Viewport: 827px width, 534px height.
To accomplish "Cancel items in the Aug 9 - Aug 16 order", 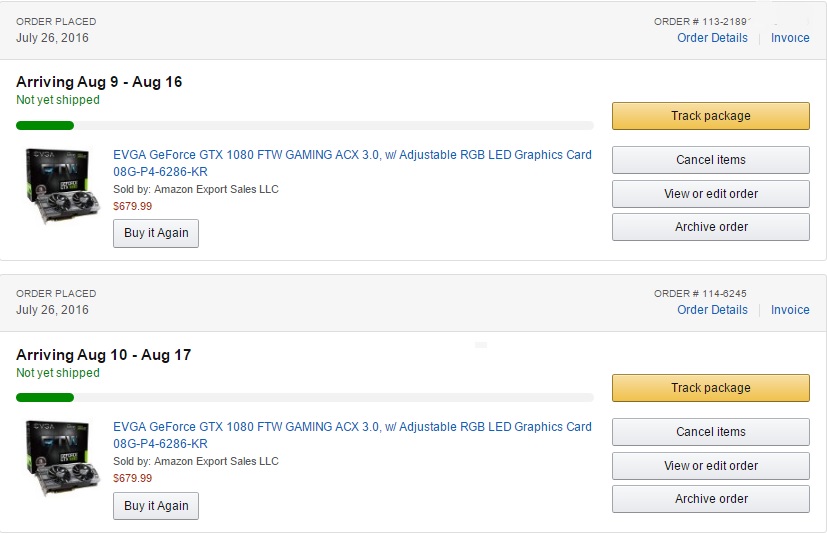I will click(710, 160).
